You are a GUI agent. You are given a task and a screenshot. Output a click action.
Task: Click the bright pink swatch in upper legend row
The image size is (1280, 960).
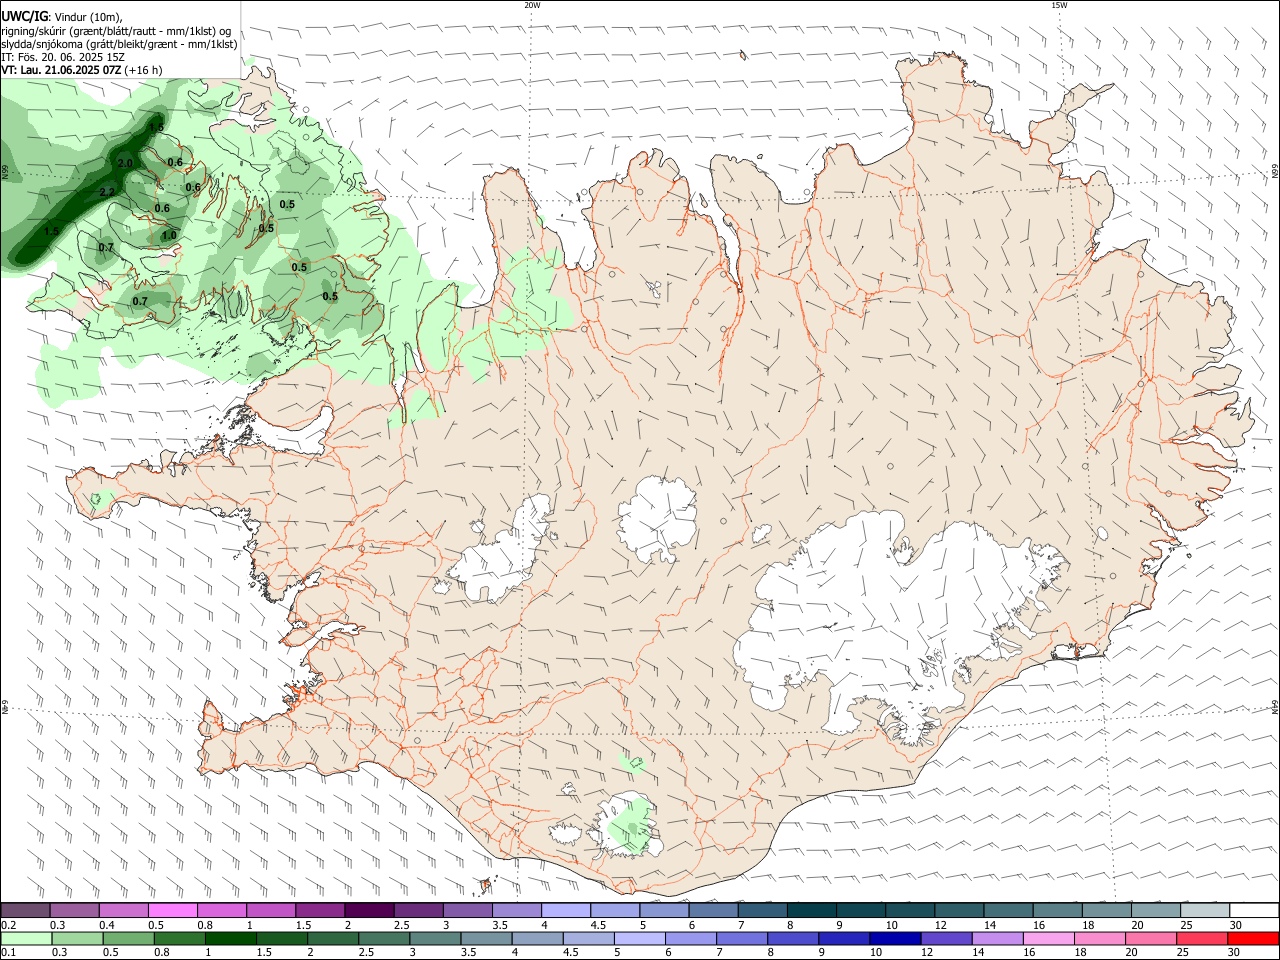172,911
